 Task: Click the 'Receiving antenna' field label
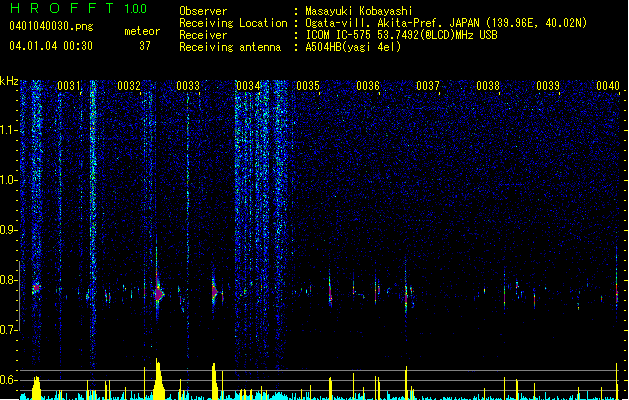pyautogui.click(x=230, y=47)
